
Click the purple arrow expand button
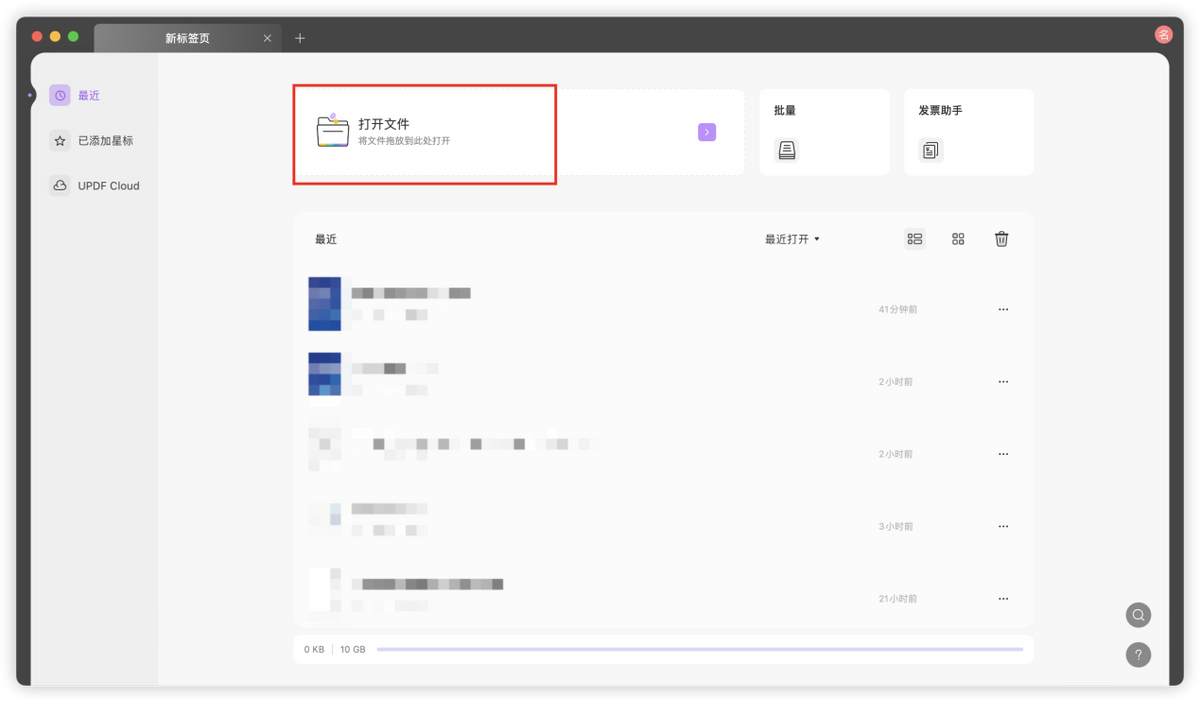(x=707, y=132)
